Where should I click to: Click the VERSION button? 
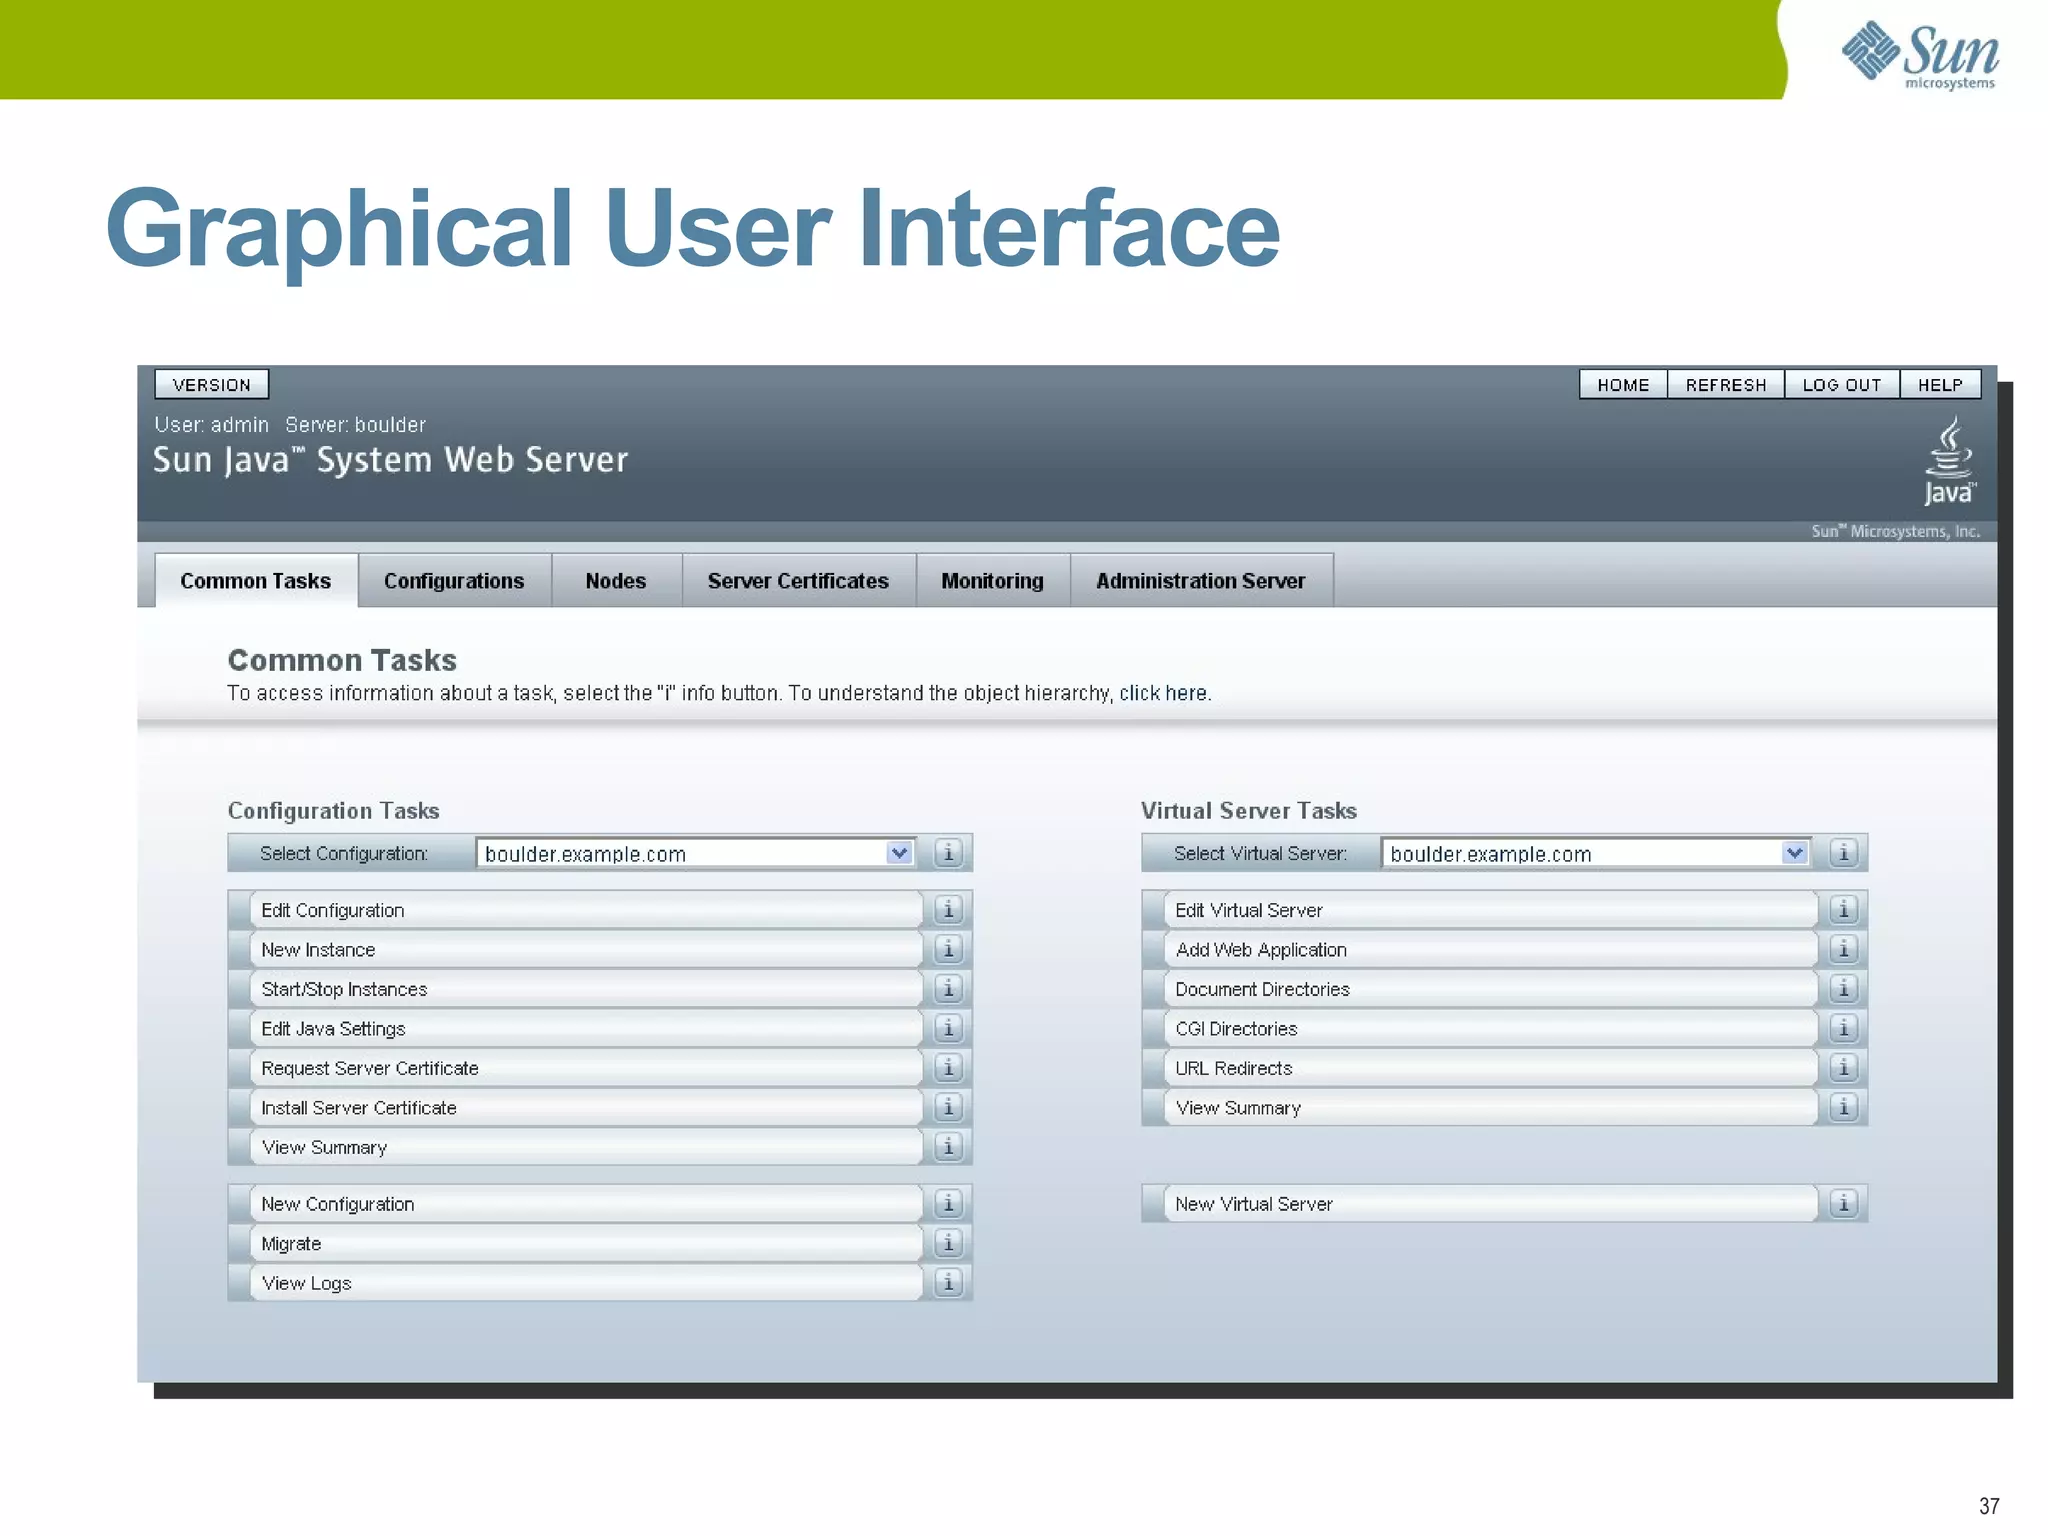pos(212,385)
